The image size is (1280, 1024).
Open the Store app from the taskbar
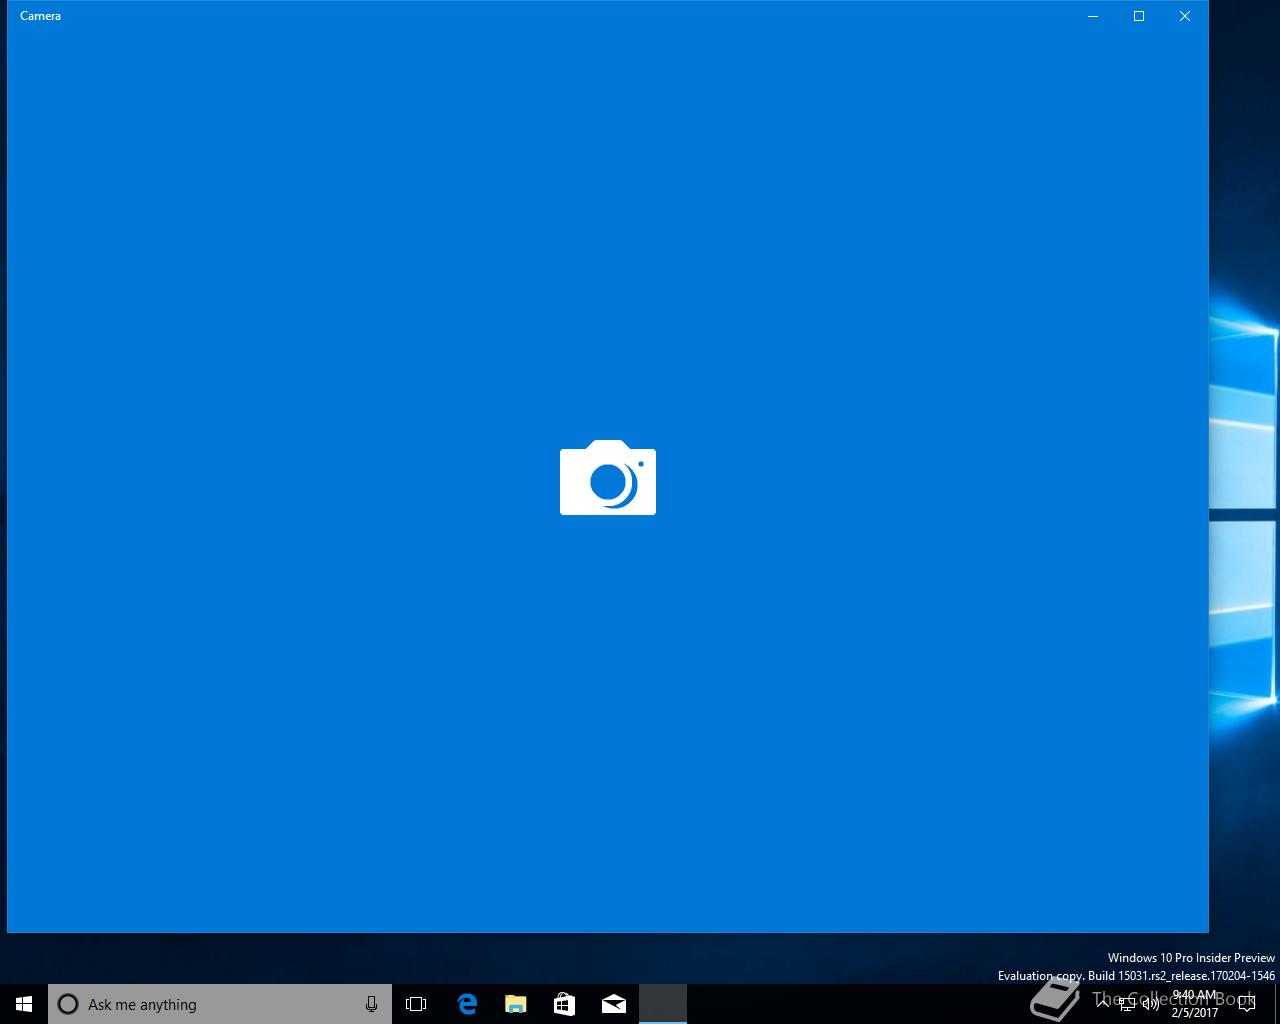564,1004
